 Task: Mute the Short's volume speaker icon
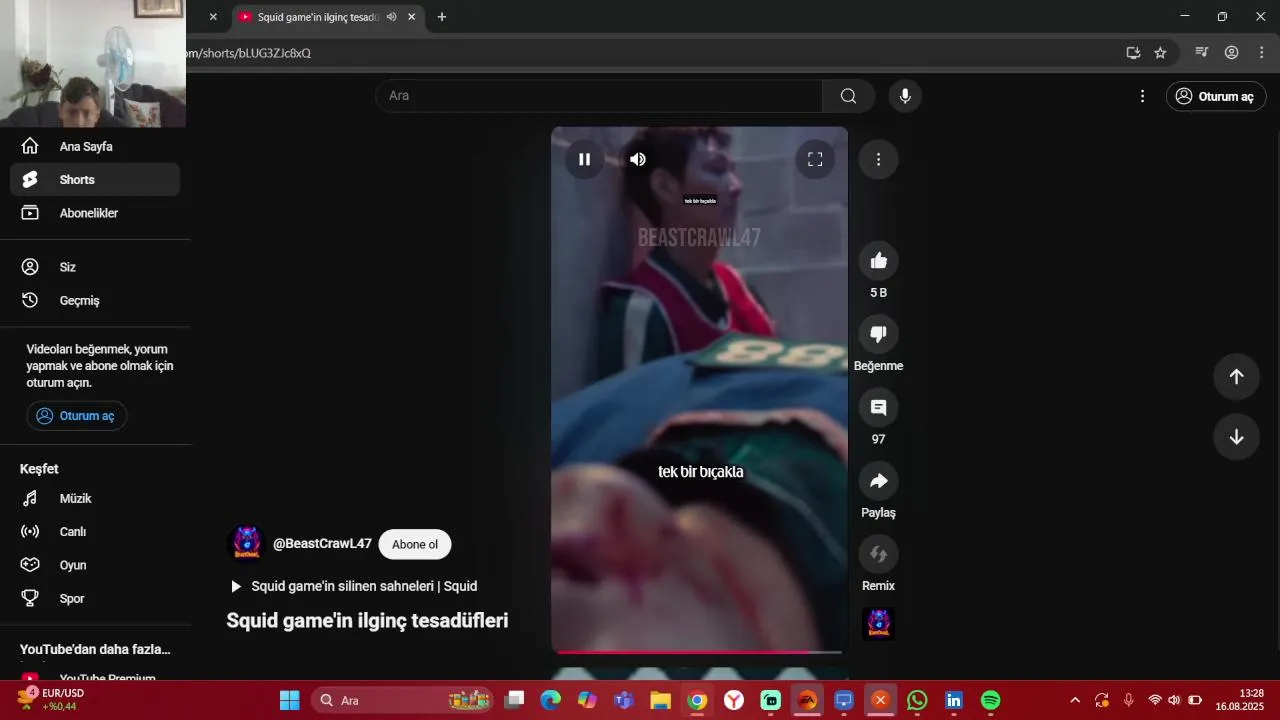[638, 159]
